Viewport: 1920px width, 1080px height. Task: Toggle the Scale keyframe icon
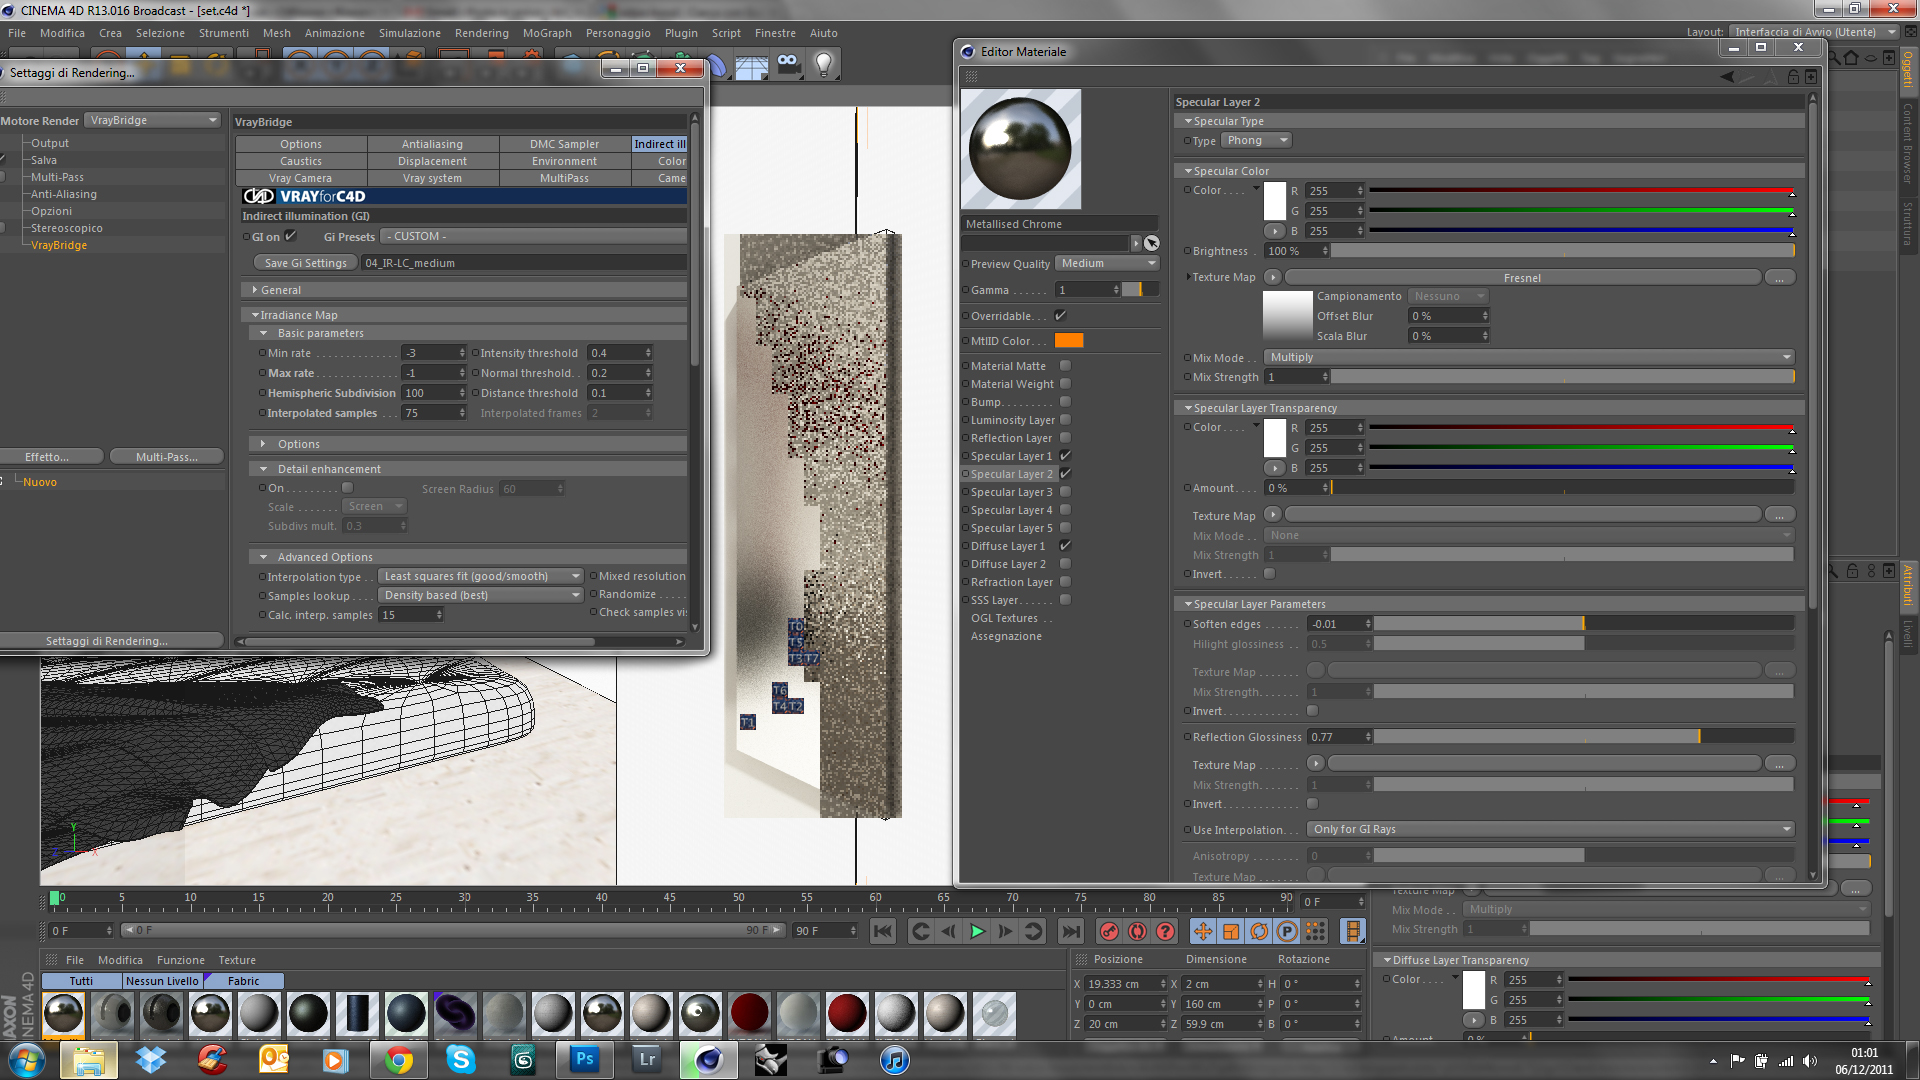(x=1231, y=932)
